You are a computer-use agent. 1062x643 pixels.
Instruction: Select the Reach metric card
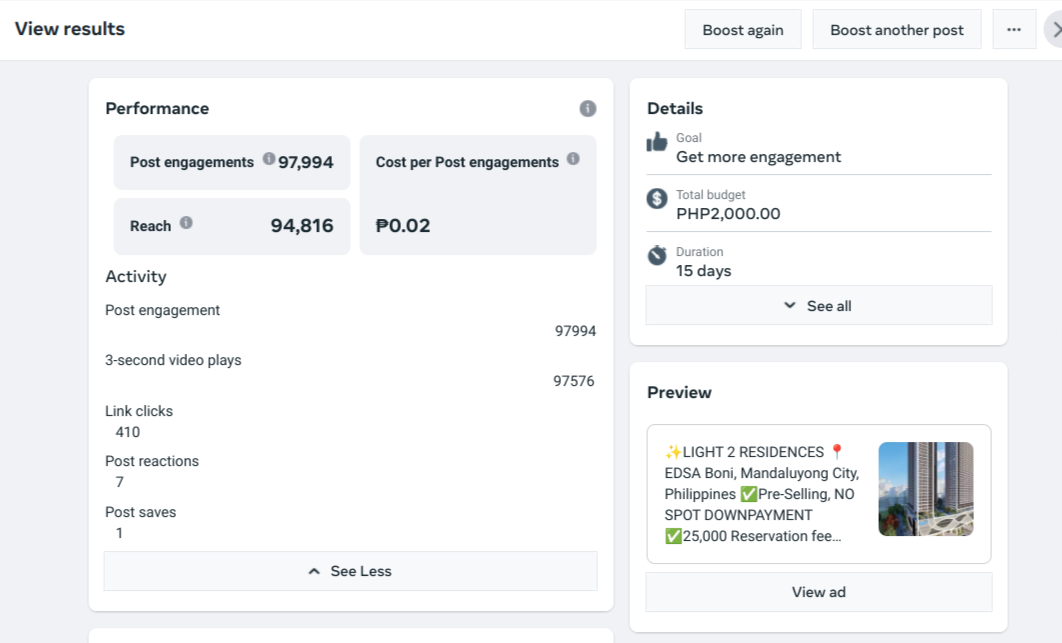point(232,226)
